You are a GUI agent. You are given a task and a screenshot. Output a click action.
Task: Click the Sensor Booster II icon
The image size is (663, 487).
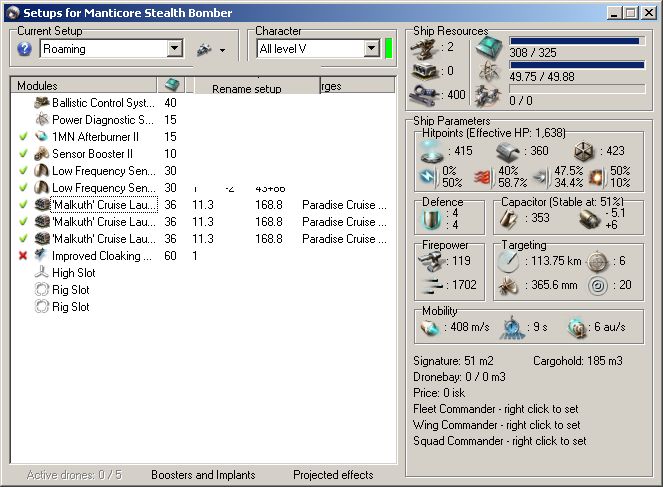click(41, 153)
